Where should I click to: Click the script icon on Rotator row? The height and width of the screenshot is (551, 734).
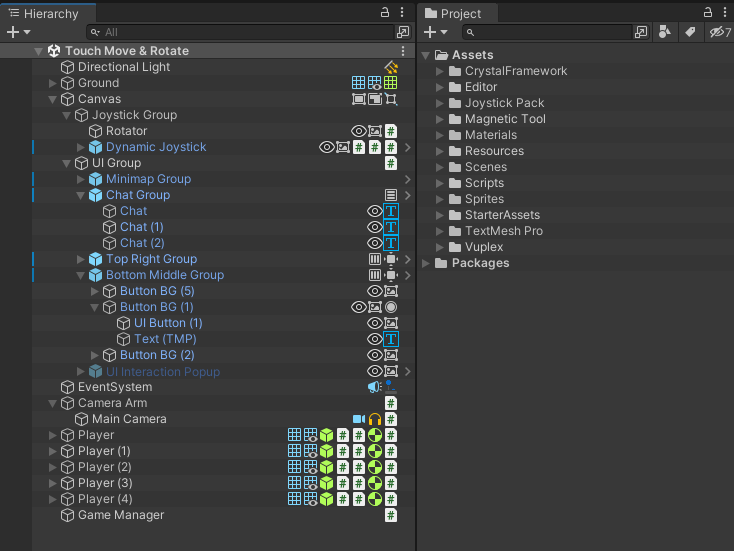point(391,131)
